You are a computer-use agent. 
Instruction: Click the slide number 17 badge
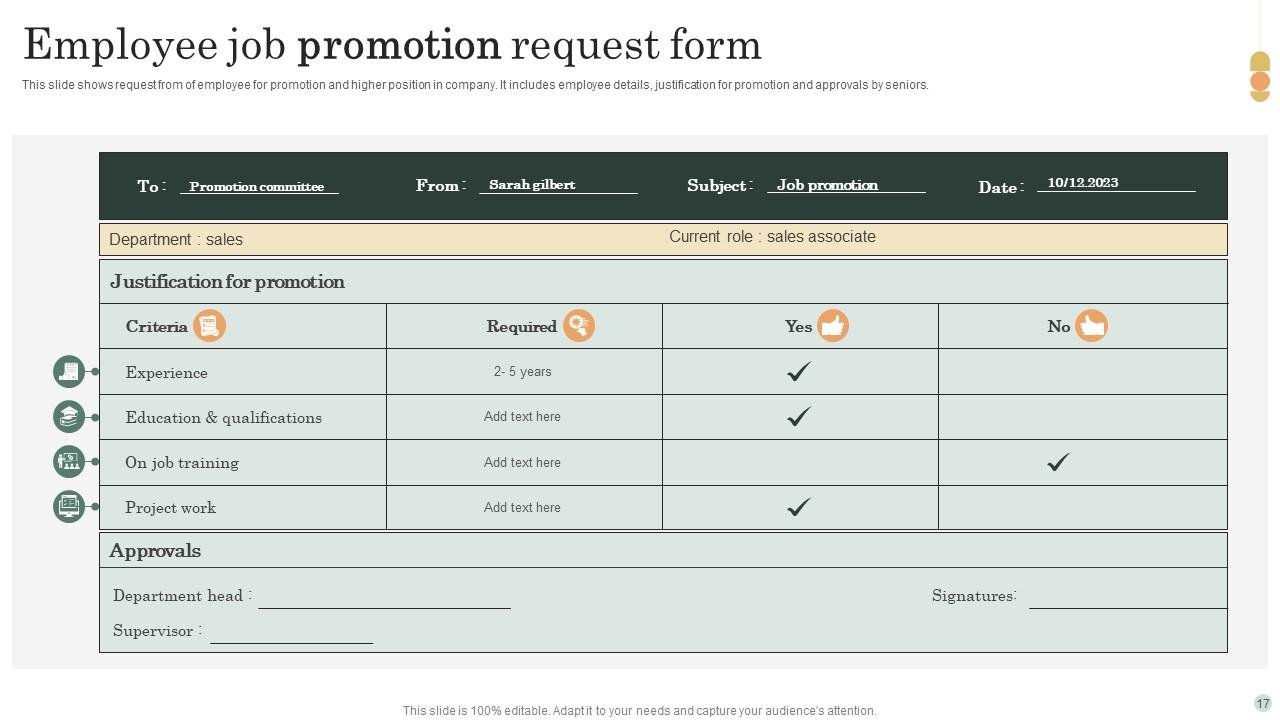(x=1262, y=703)
